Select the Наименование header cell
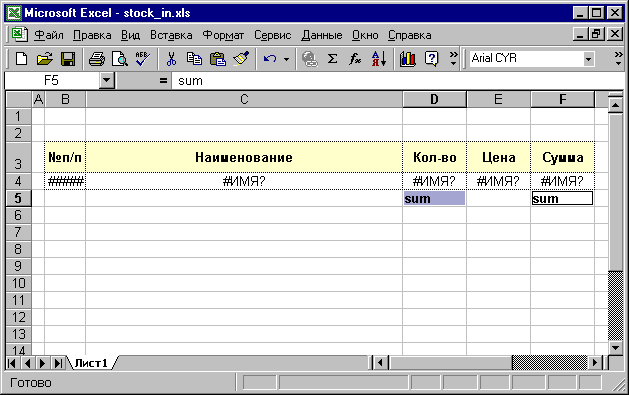 point(244,157)
